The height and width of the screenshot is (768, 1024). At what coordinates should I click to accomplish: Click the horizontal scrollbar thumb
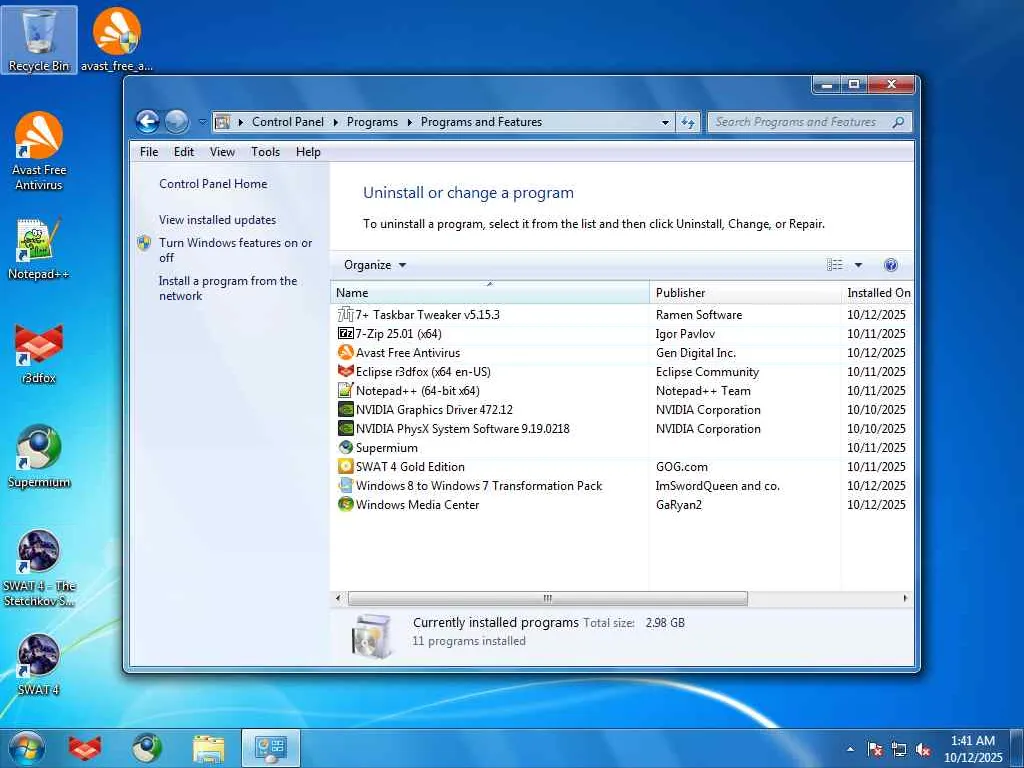tap(548, 598)
